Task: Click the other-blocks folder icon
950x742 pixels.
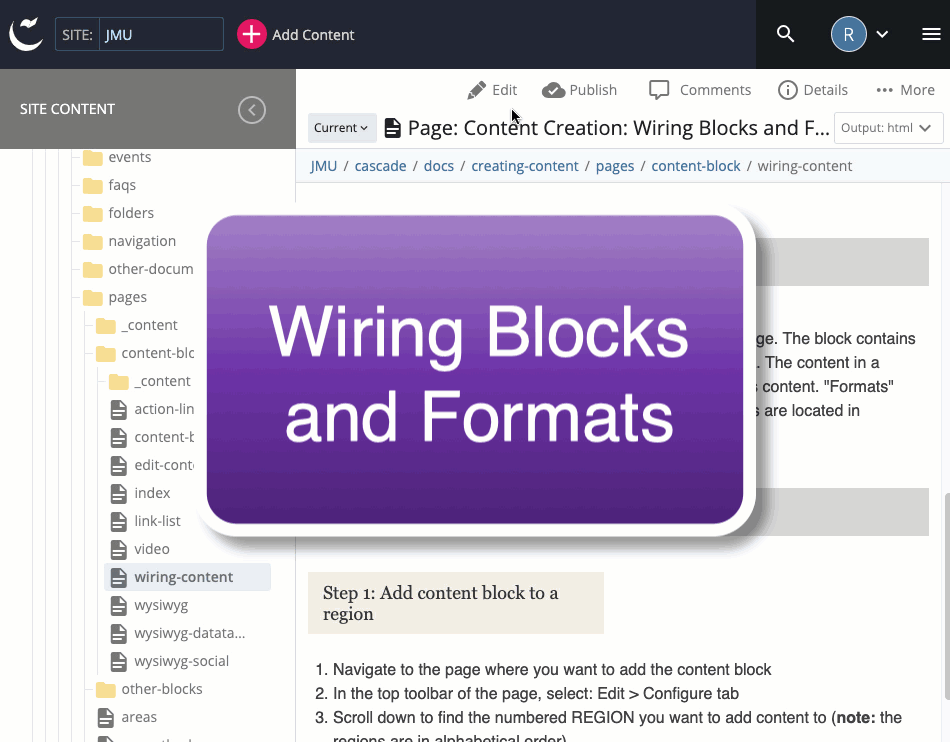Action: click(105, 689)
